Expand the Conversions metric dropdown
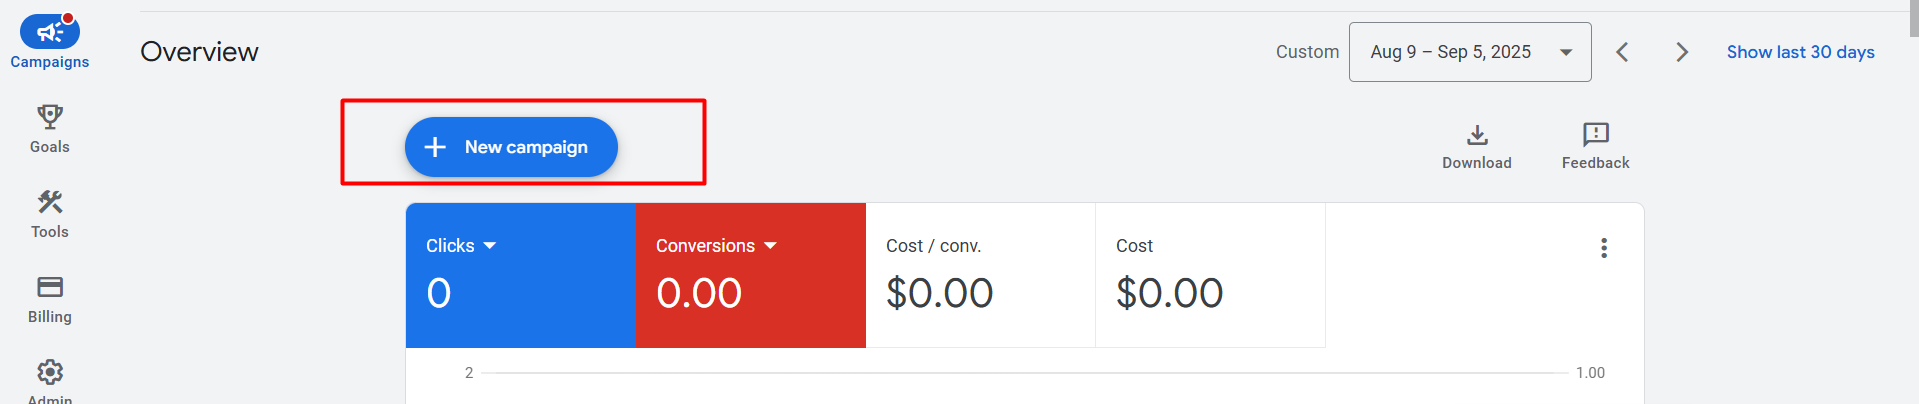This screenshot has height=404, width=1919. tap(770, 246)
